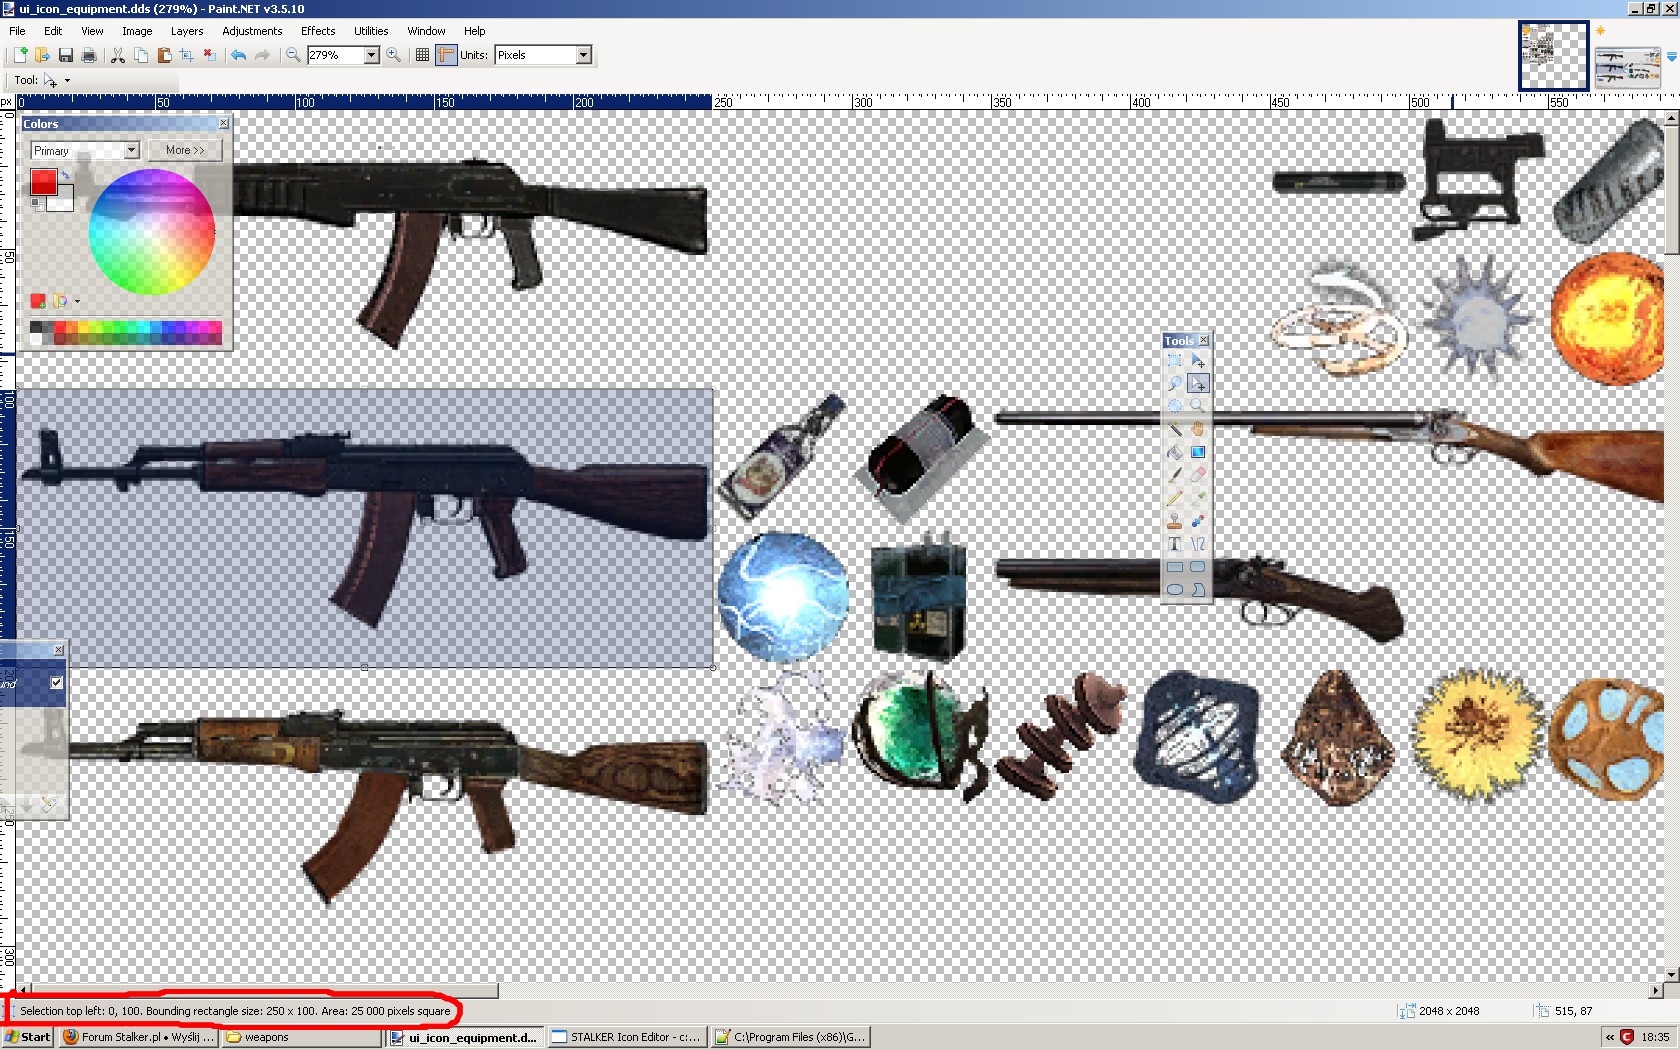Click the Start button on taskbar

(x=28, y=1037)
